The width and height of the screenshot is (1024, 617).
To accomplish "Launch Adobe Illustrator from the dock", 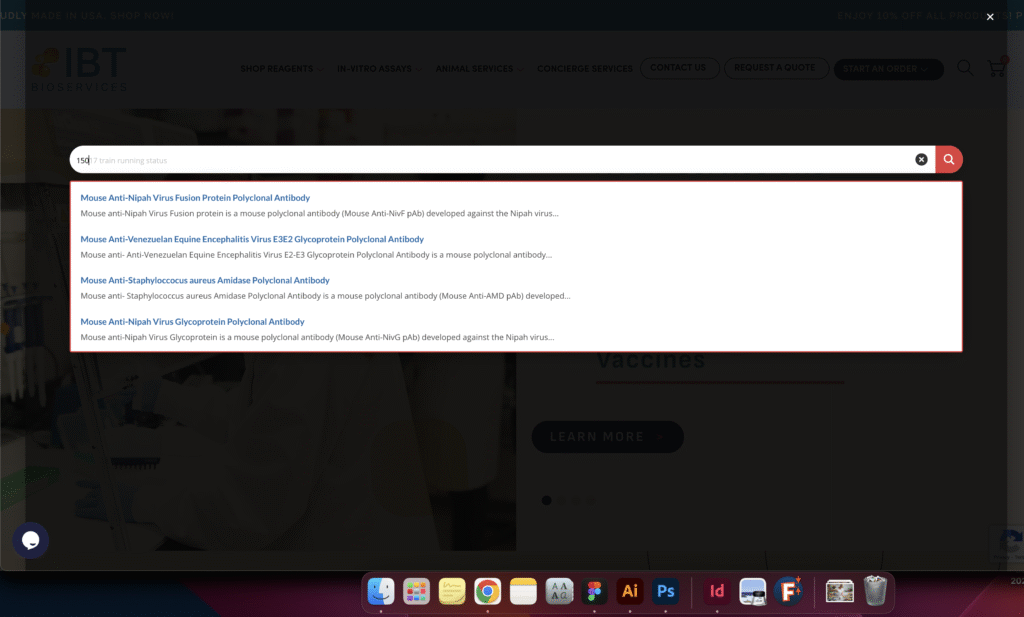I will tap(630, 592).
